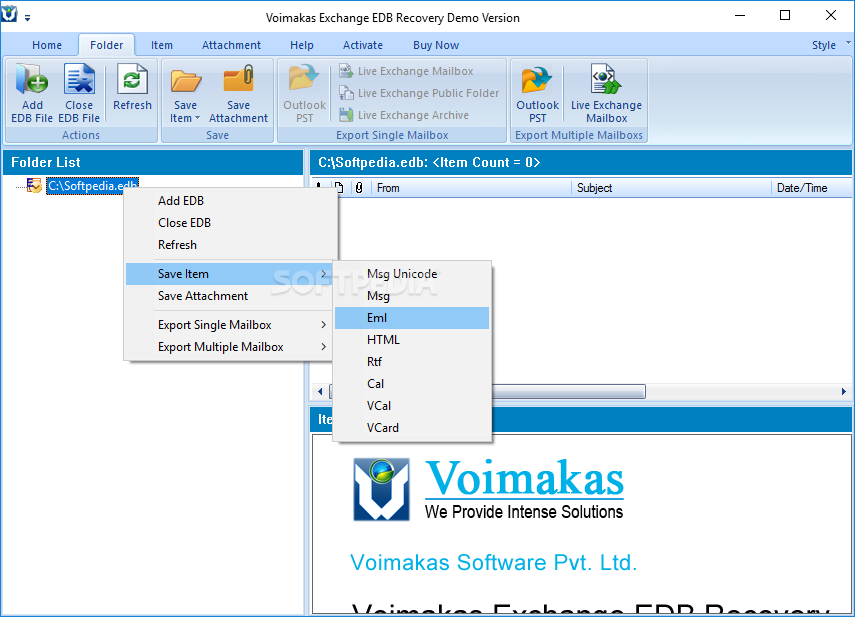
Task: Click the disabled Outlook PST single mailbox icon
Action: tap(304, 93)
